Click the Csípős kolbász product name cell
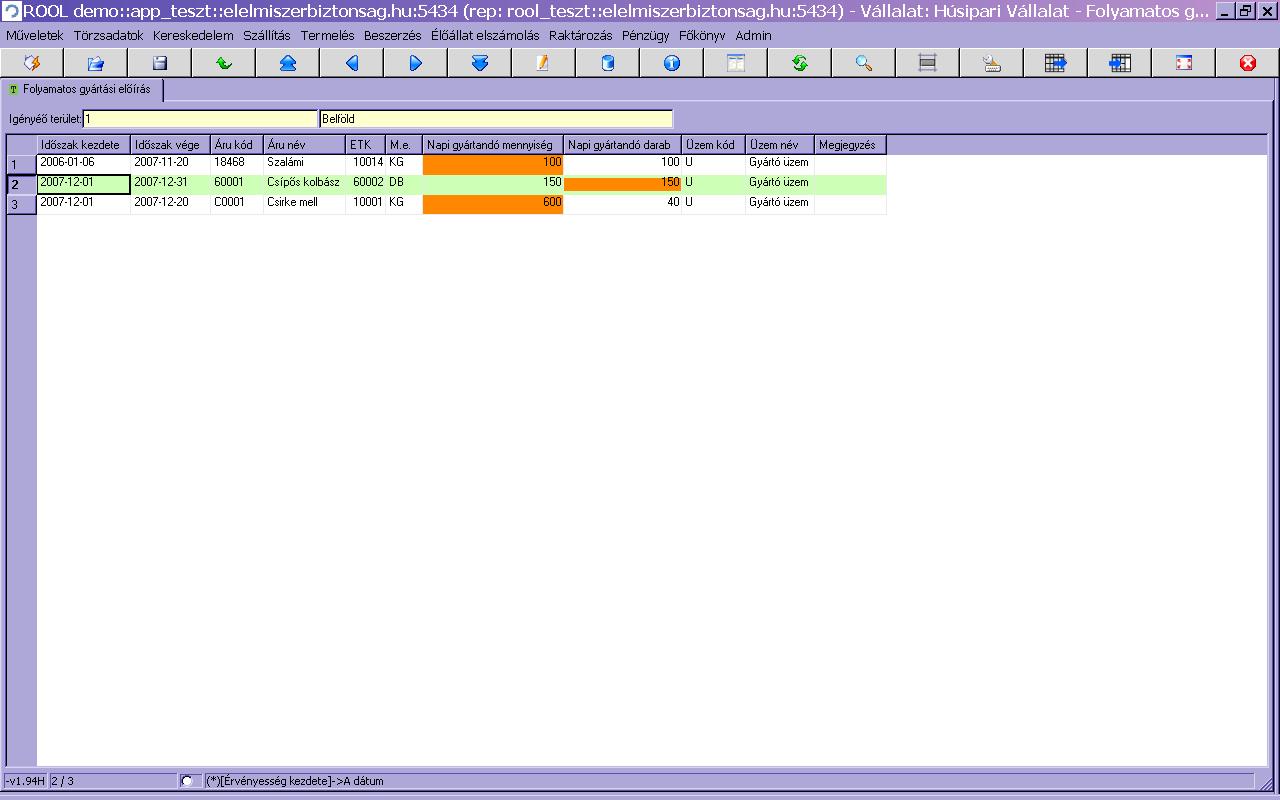 pyautogui.click(x=304, y=184)
